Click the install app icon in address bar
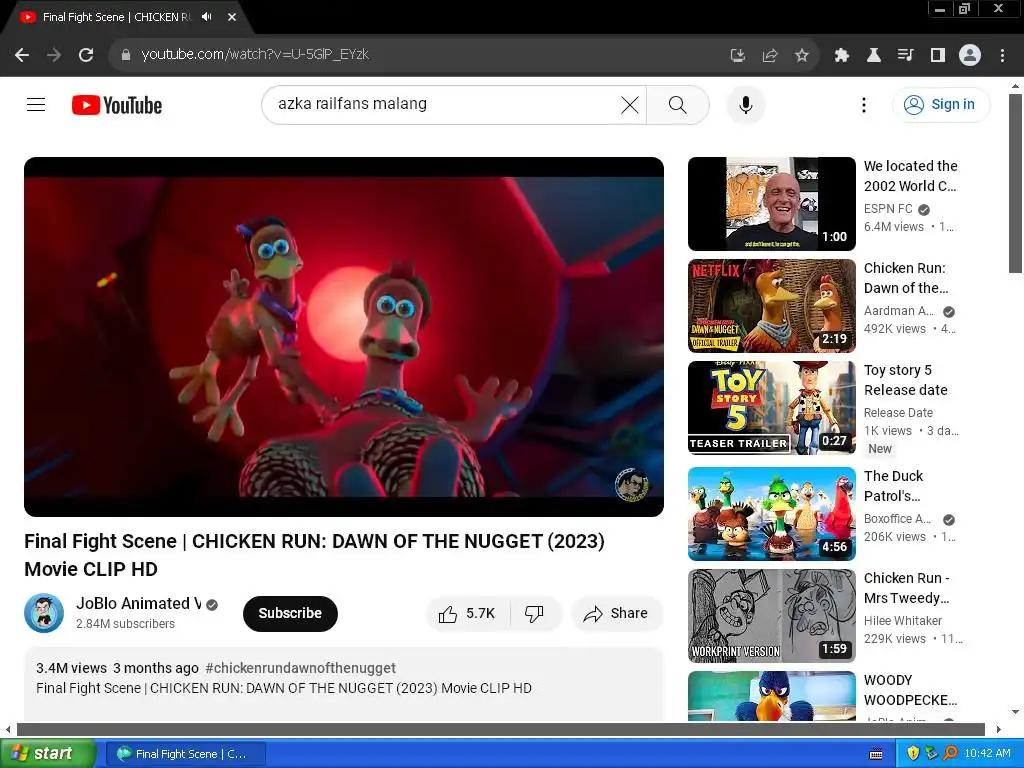The width and height of the screenshot is (1024, 768). (x=737, y=55)
